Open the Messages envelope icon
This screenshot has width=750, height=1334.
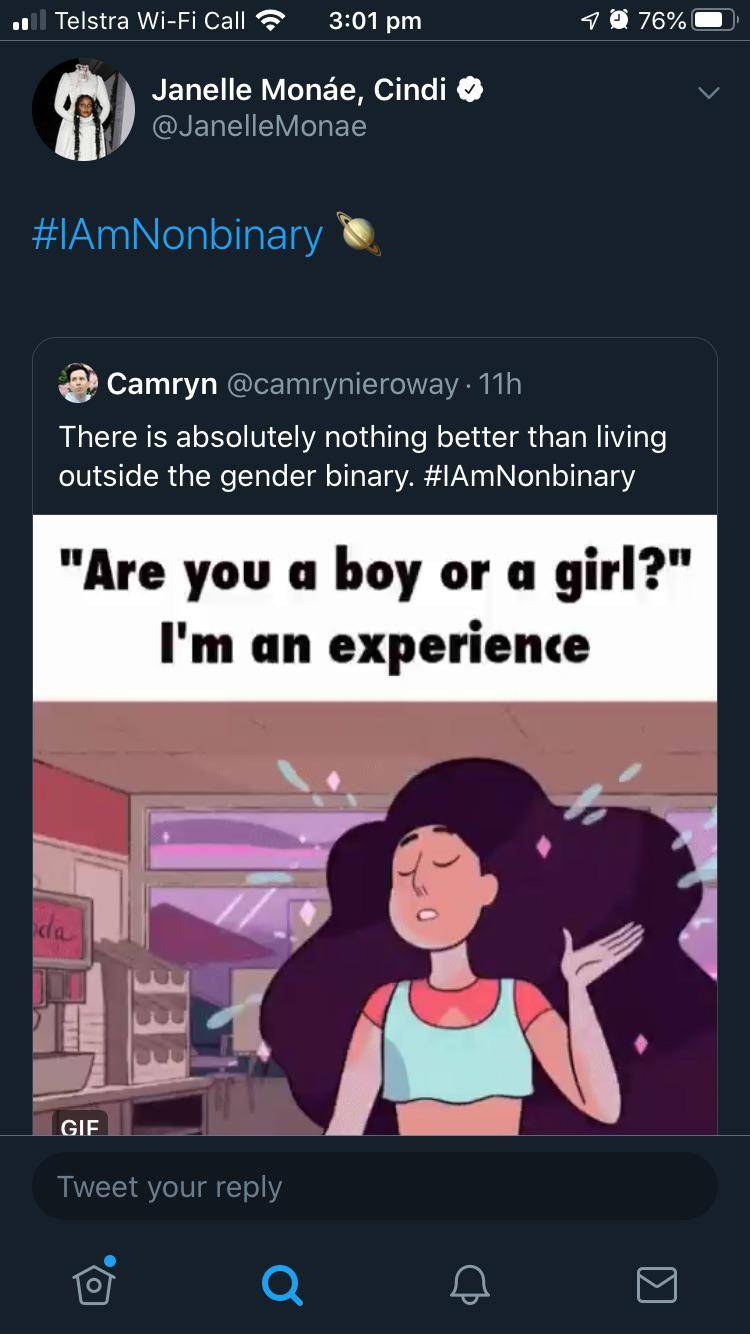657,1285
